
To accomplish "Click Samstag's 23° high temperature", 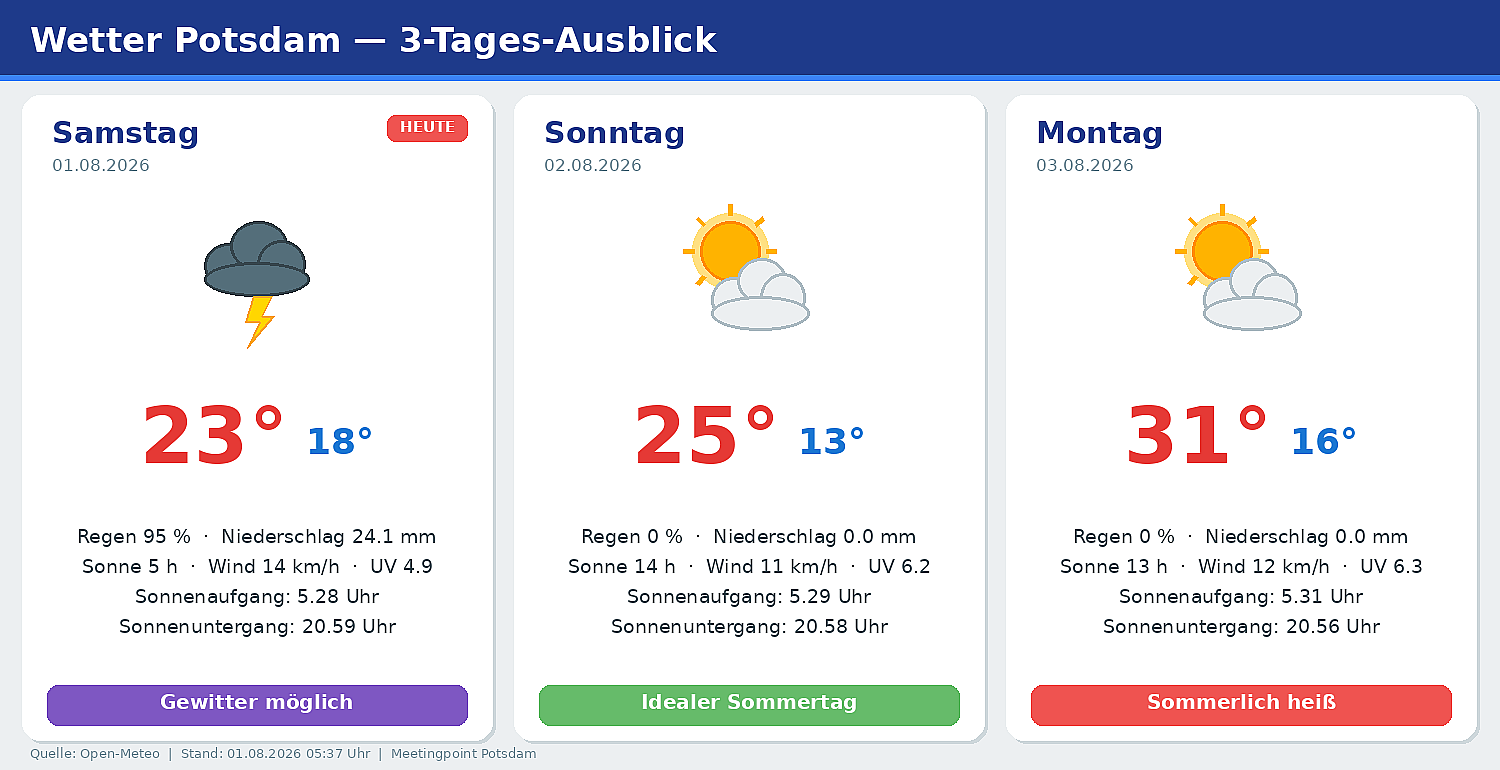I will click(213, 437).
